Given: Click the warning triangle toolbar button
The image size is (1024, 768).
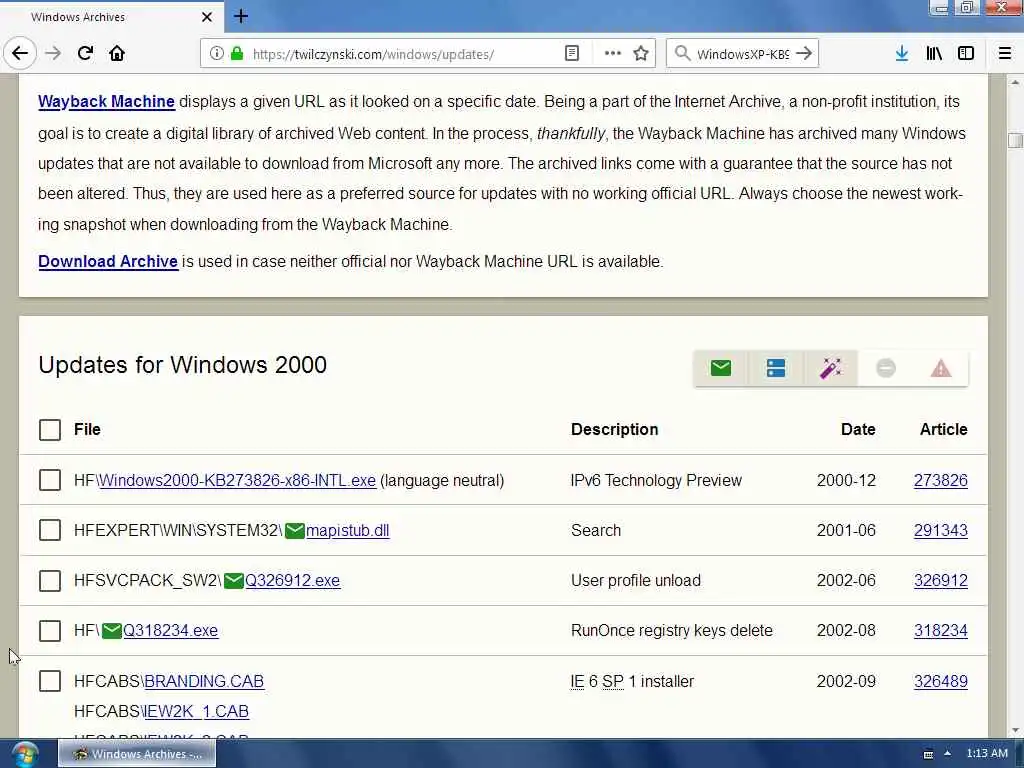Looking at the screenshot, I should (940, 368).
